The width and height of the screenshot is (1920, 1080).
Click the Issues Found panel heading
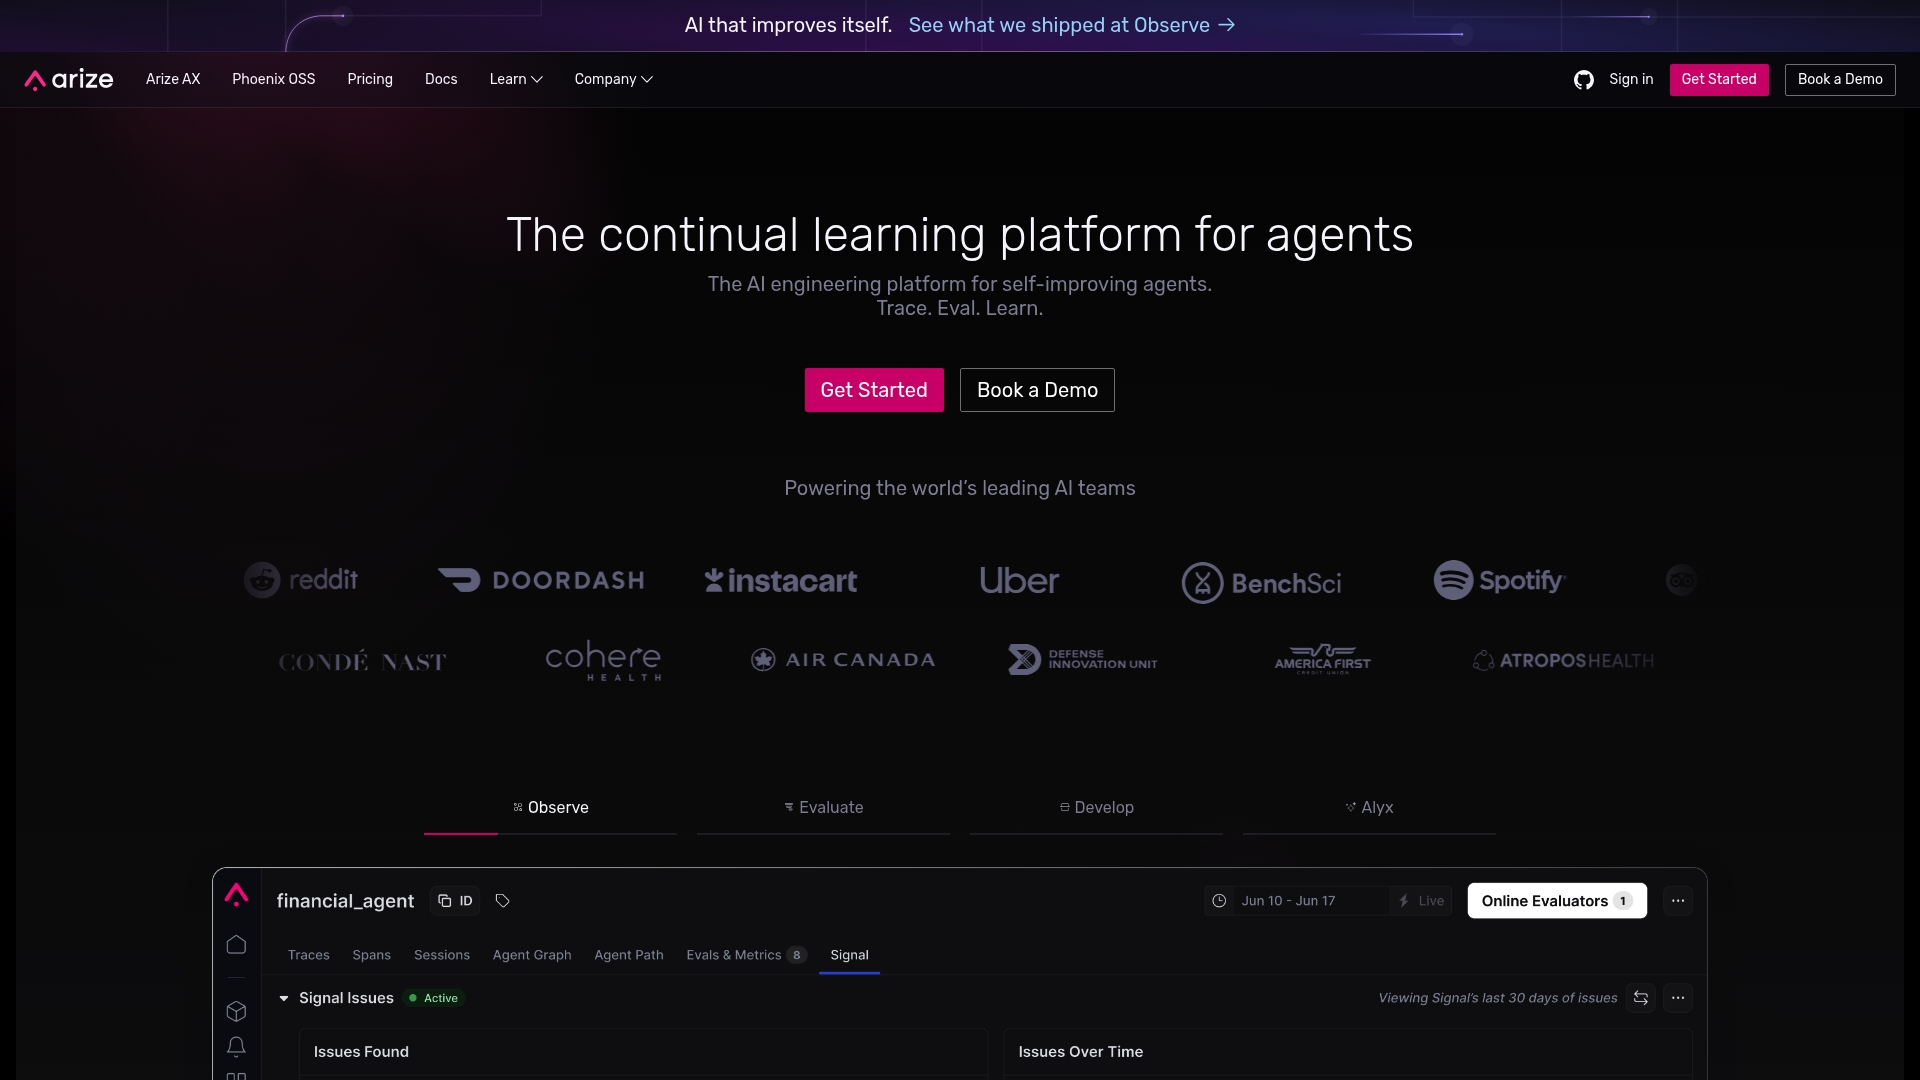(x=361, y=1052)
